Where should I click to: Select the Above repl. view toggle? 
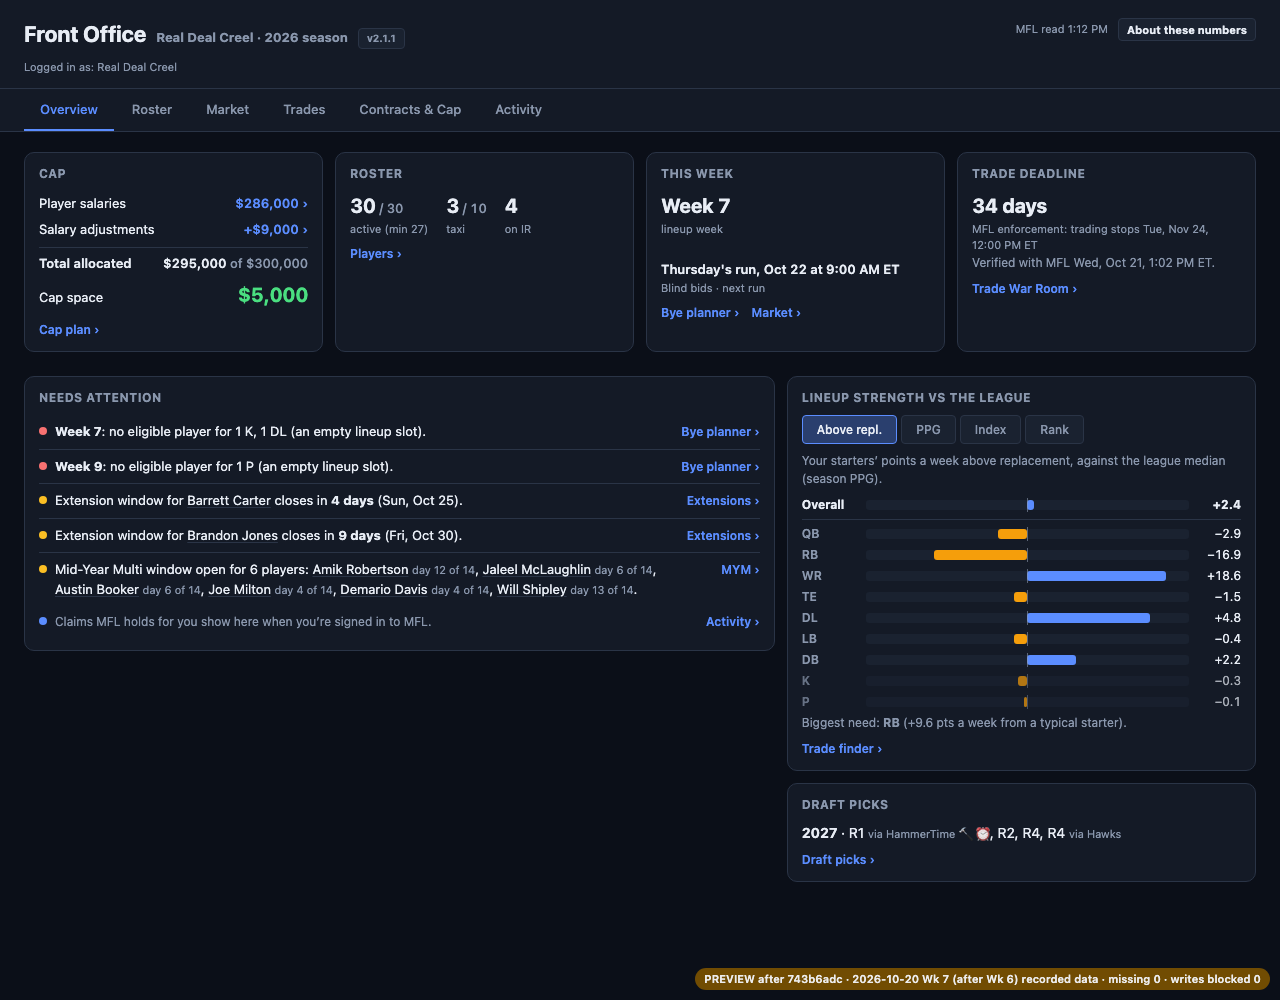point(849,430)
